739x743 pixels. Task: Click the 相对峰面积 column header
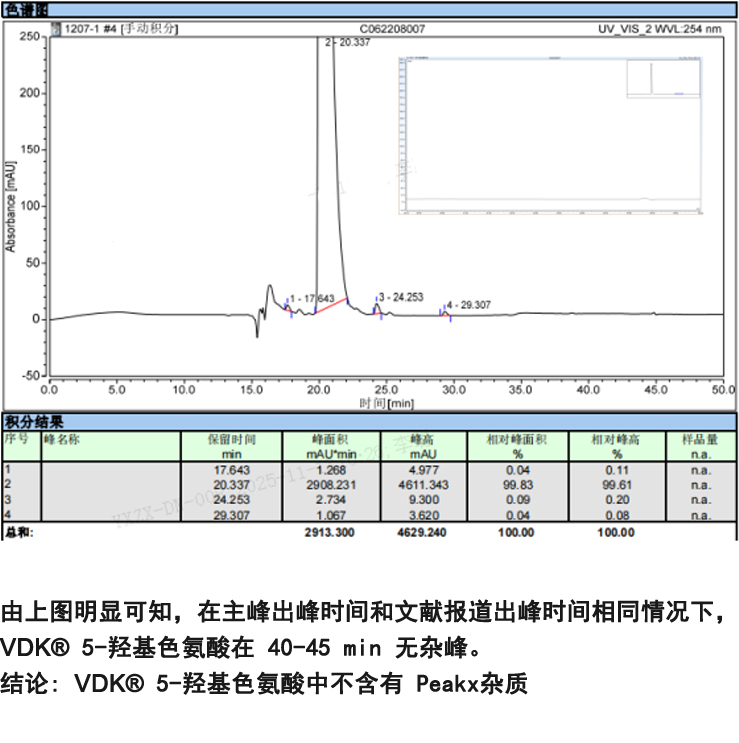click(x=516, y=439)
